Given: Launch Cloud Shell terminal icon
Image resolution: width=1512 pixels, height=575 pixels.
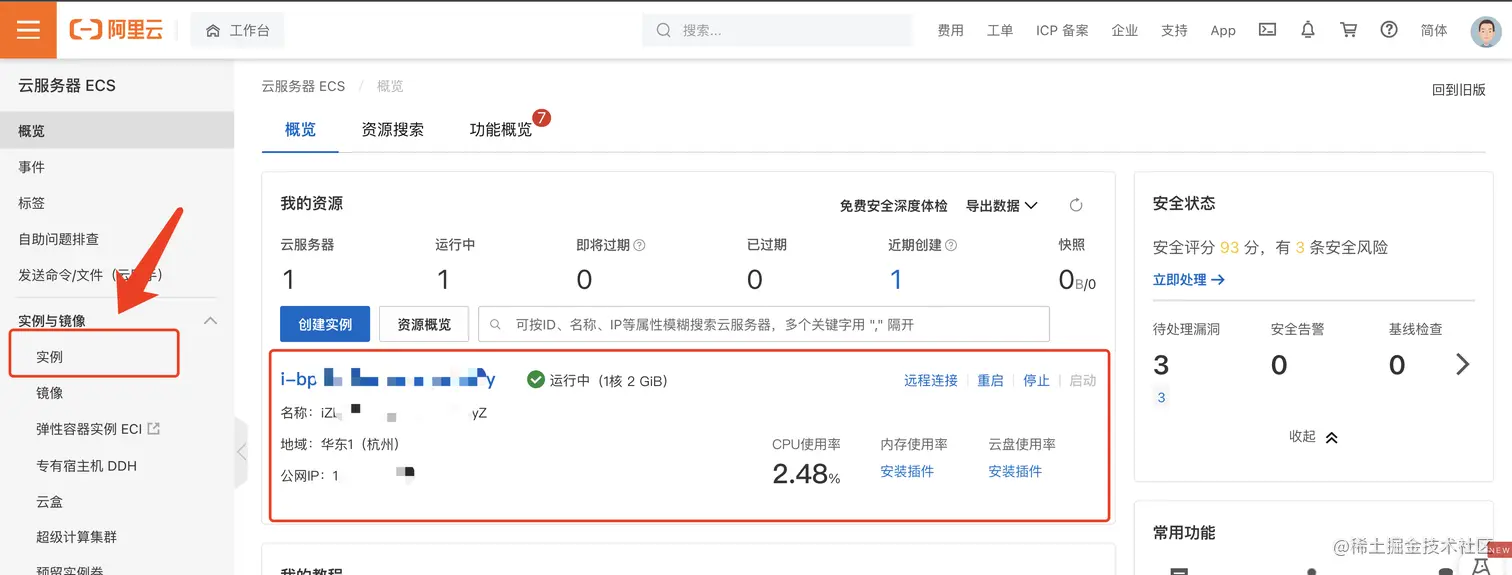Looking at the screenshot, I should pos(1267,30).
